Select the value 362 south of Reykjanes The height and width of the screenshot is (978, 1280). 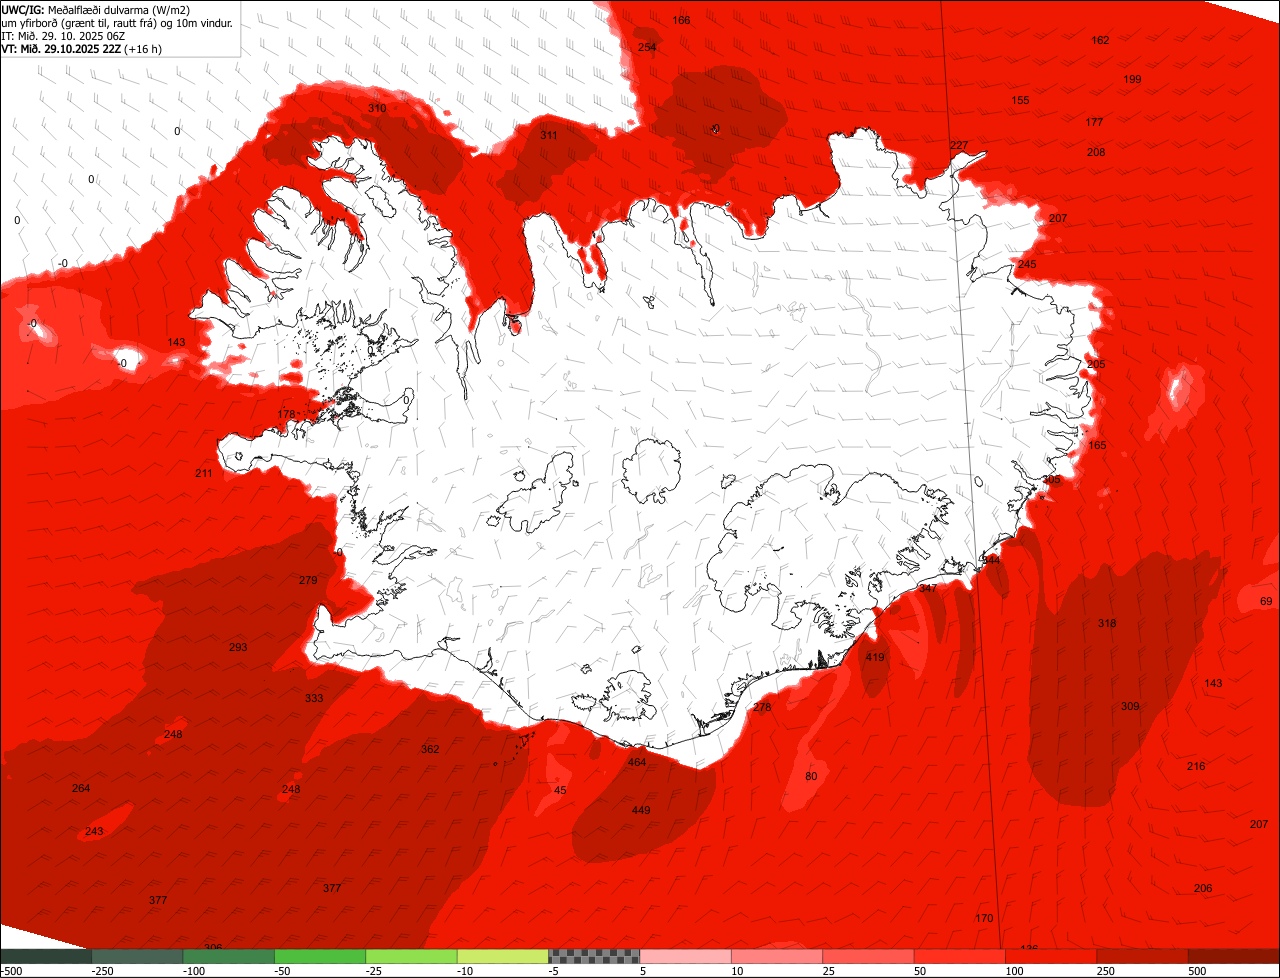click(430, 749)
